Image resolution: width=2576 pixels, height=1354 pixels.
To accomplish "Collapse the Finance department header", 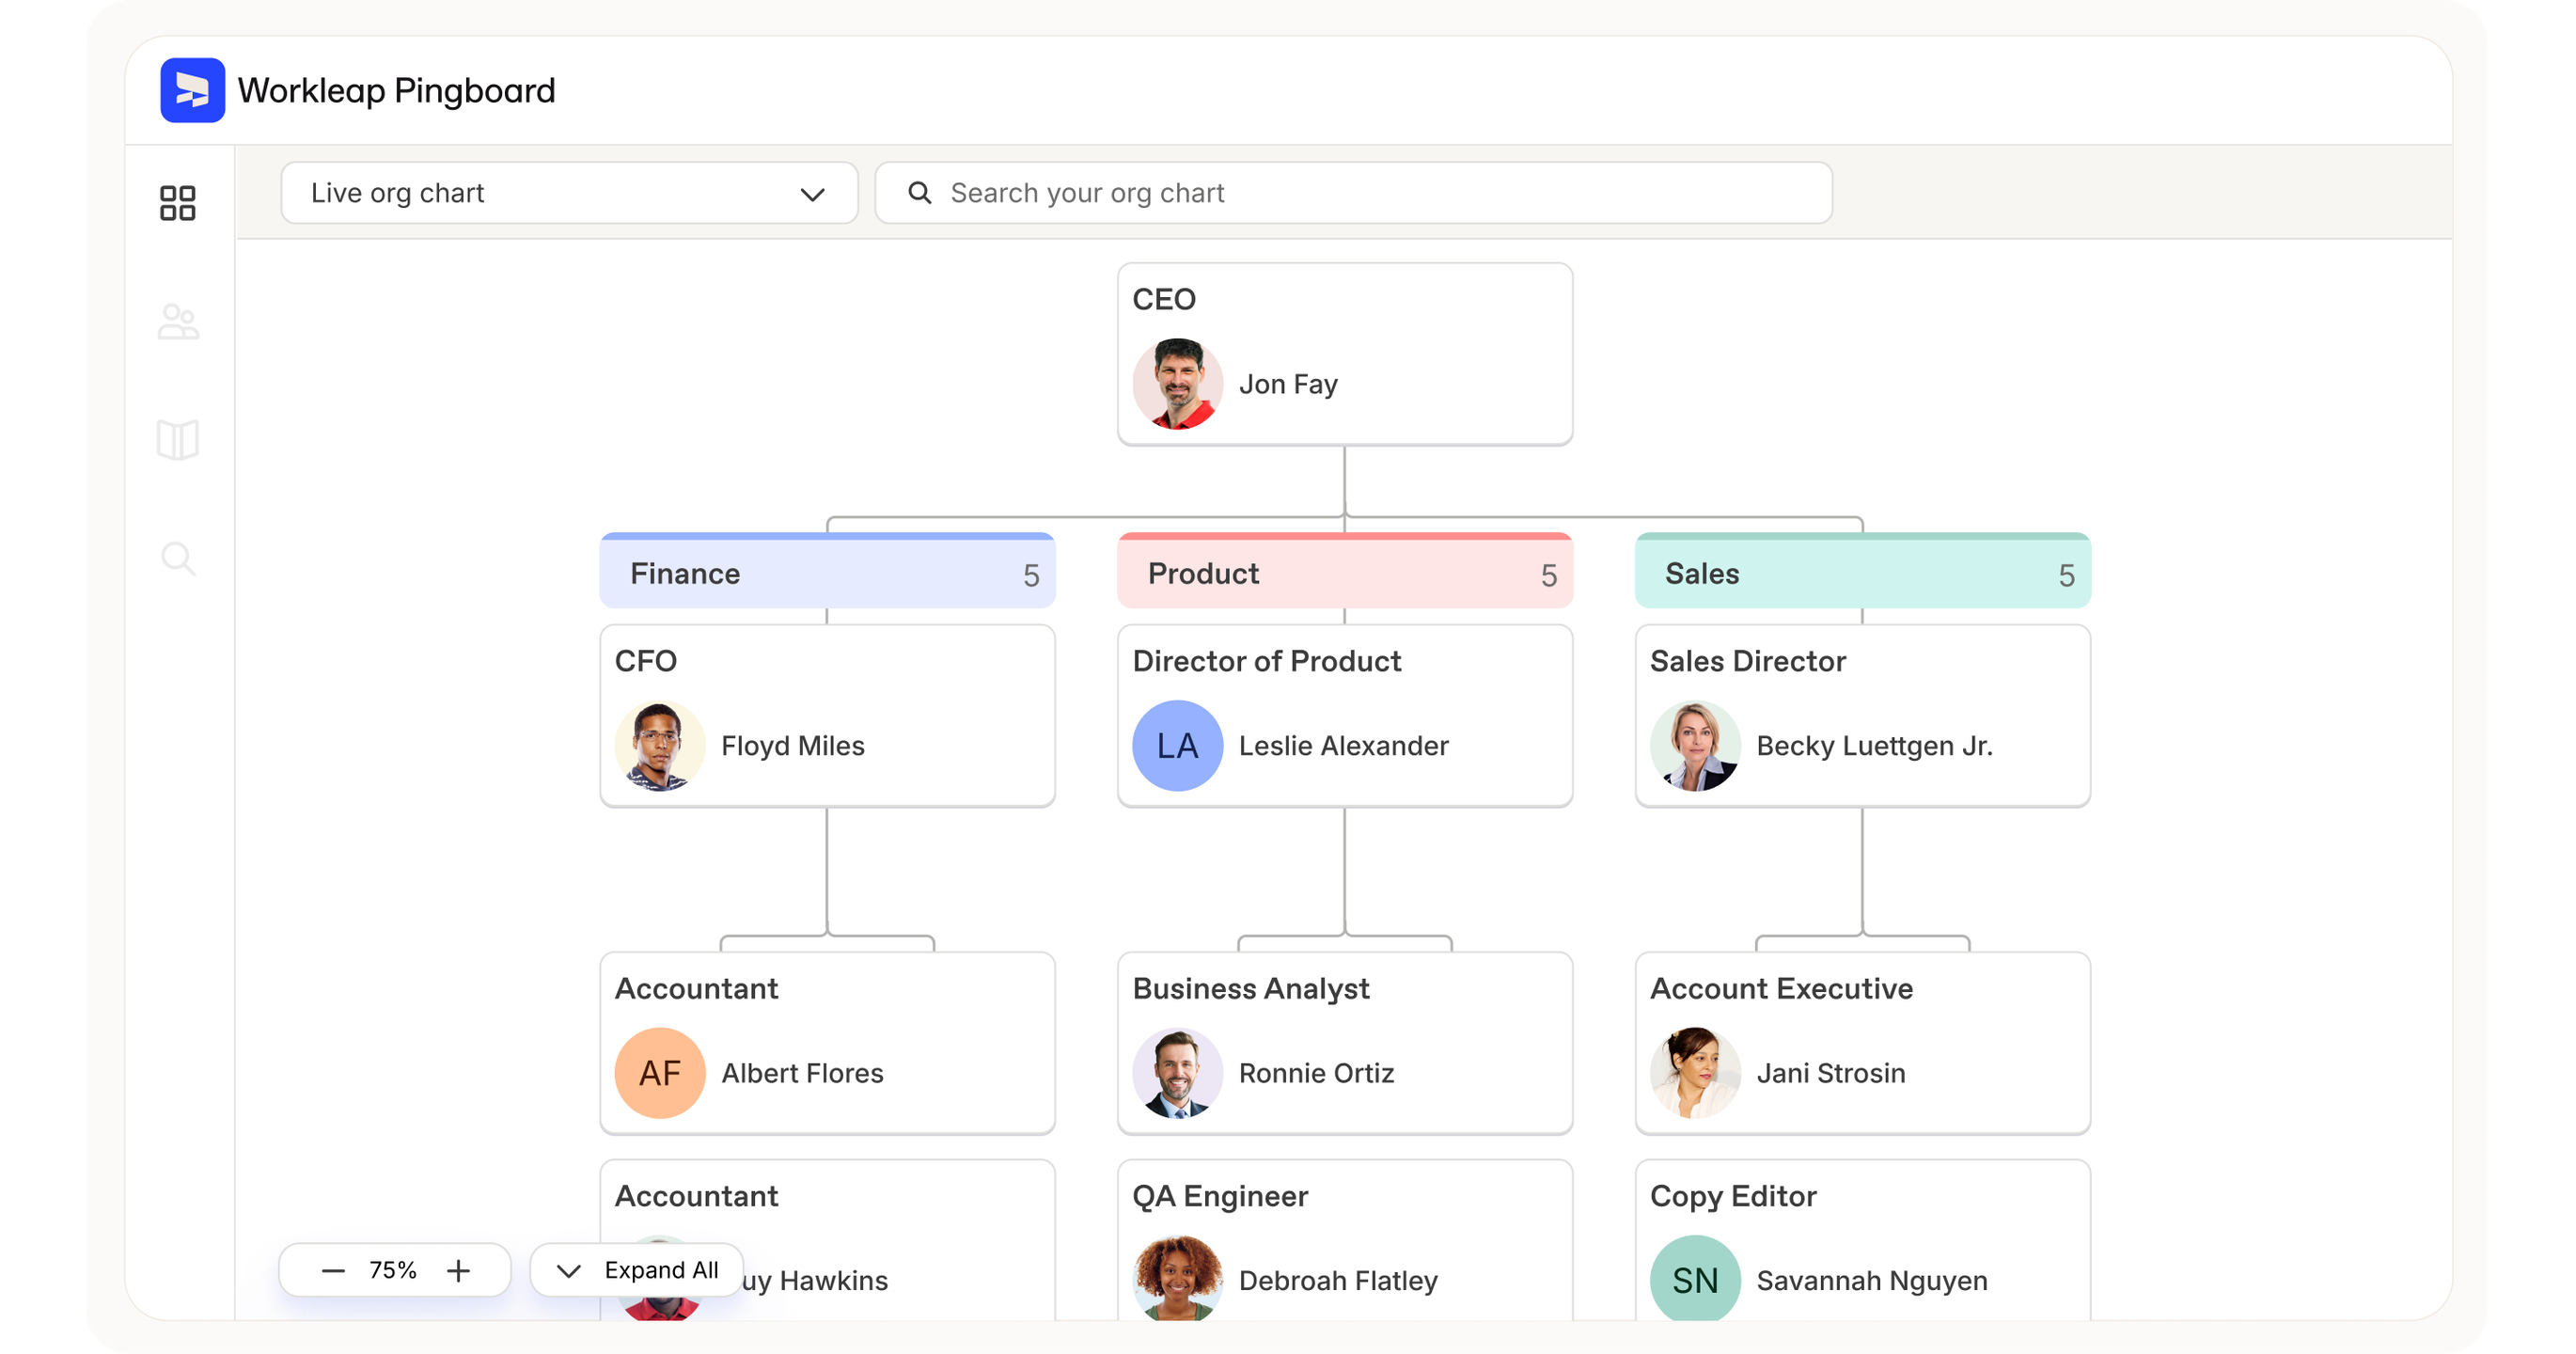I will 827,574.
